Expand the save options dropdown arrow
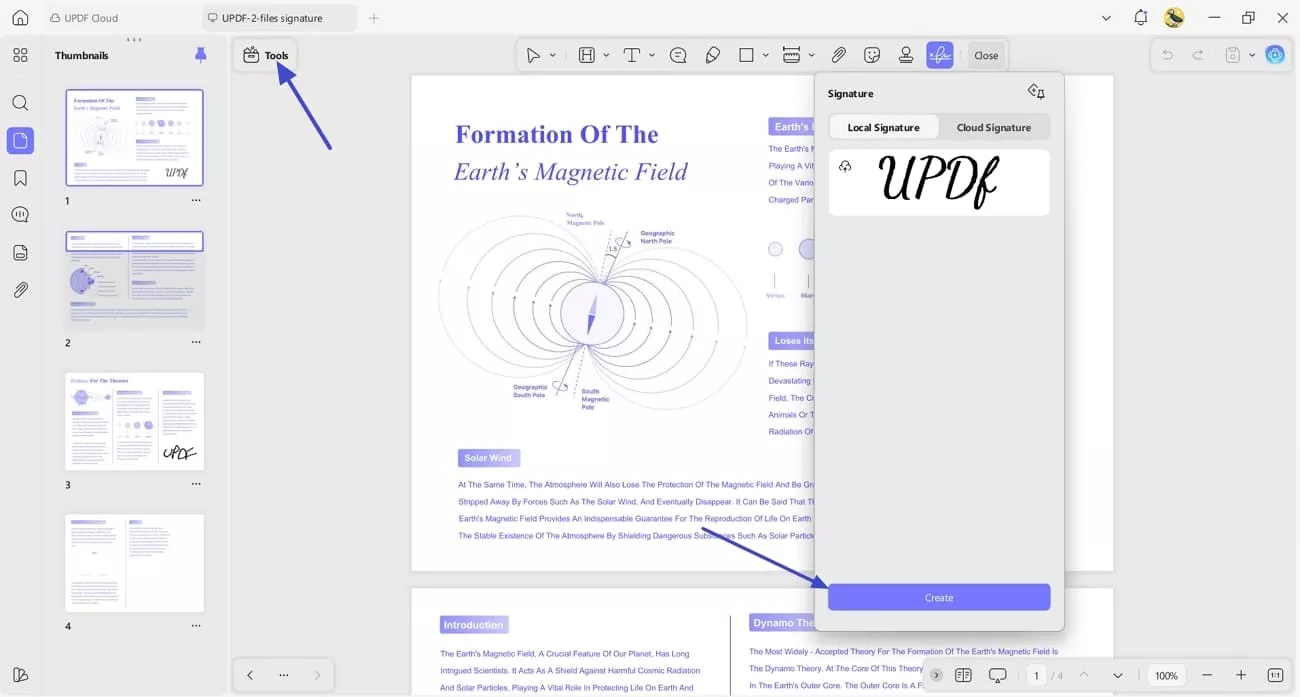This screenshot has width=1300, height=697. coord(1252,55)
